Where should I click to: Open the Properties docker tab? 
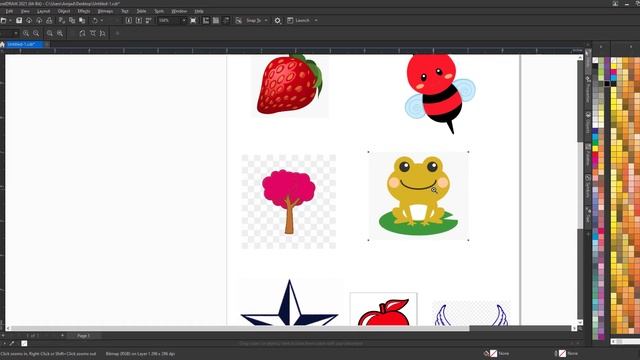coord(588,91)
